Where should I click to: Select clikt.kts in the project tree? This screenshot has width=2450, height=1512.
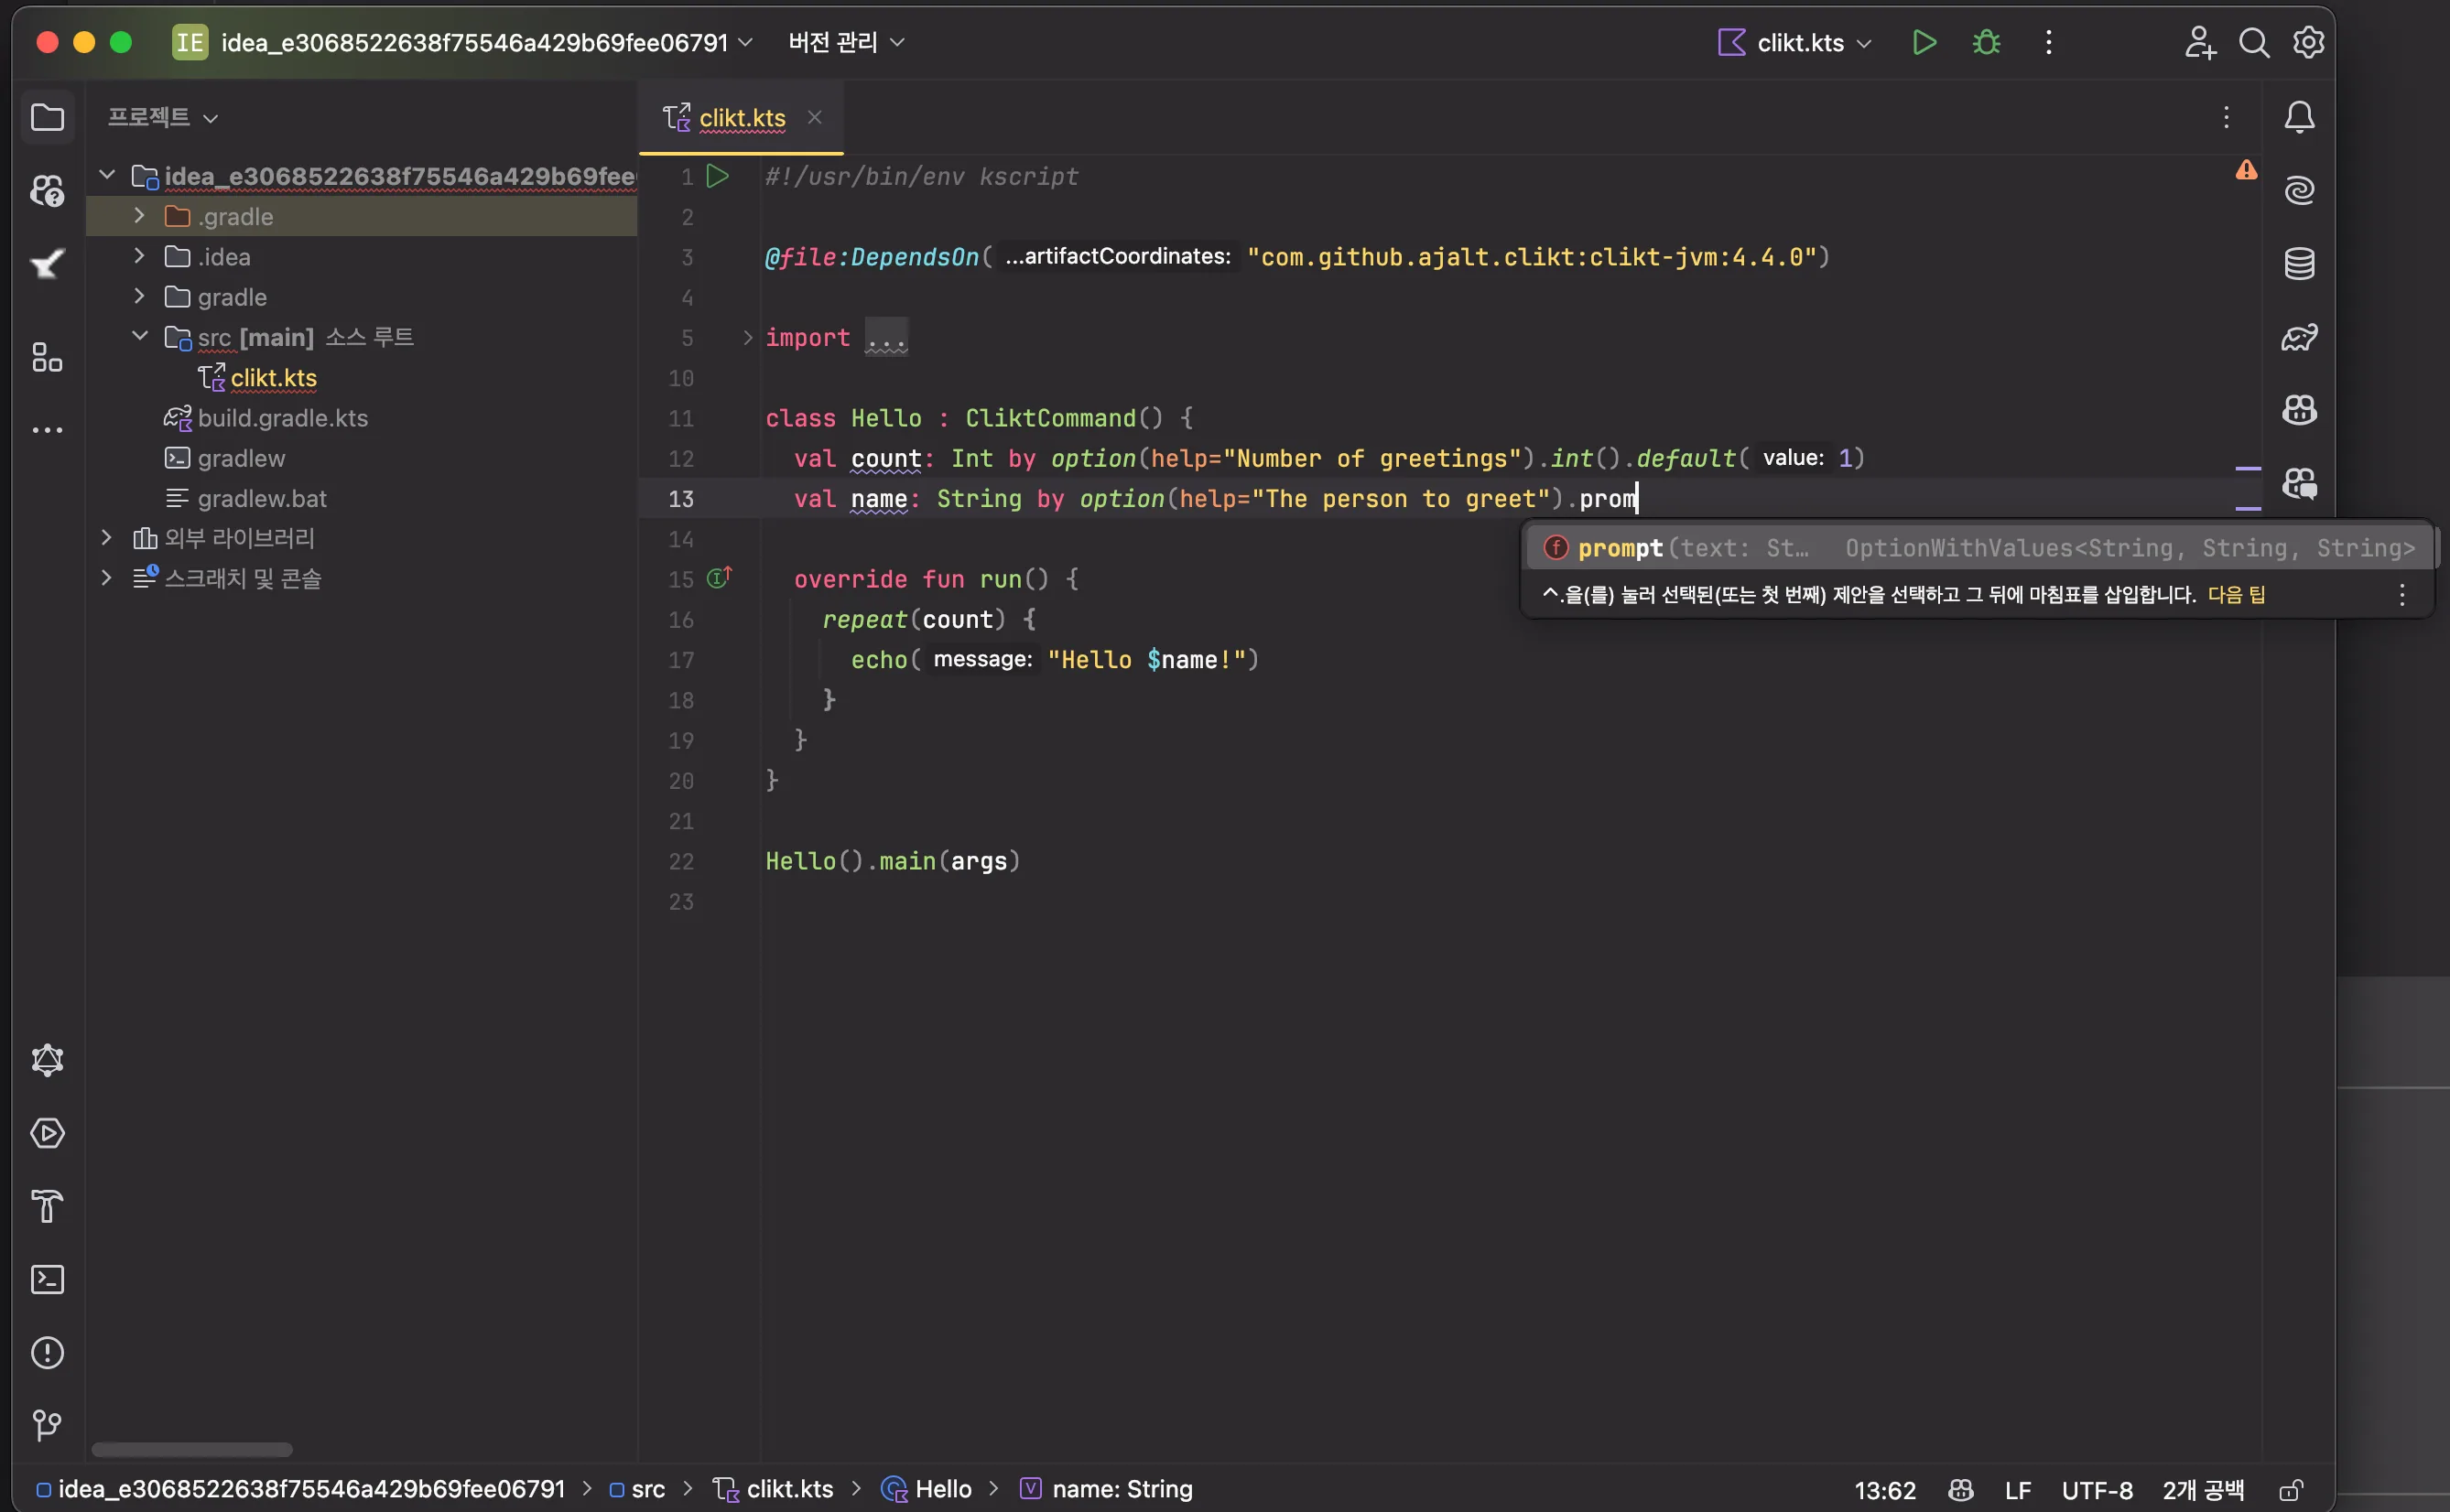(273, 378)
